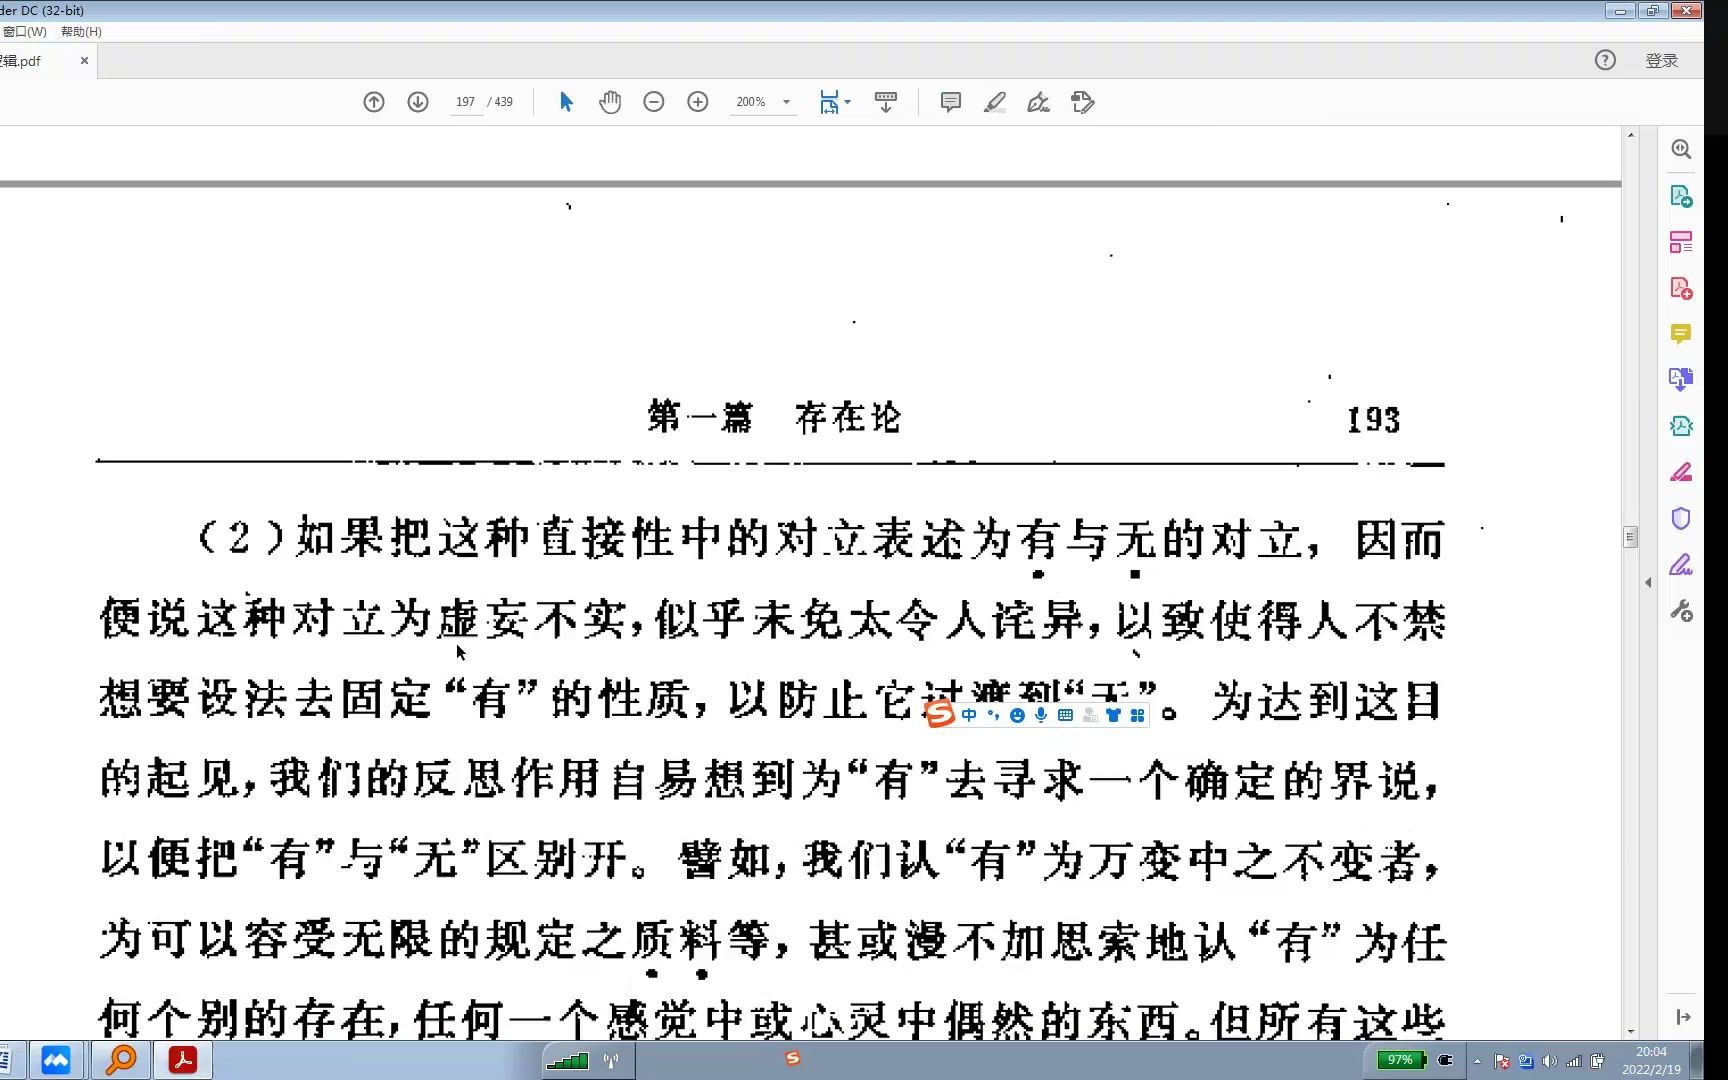The width and height of the screenshot is (1728, 1080).
Task: Open the Compress PDF tool in right panel
Action: pos(1681,426)
